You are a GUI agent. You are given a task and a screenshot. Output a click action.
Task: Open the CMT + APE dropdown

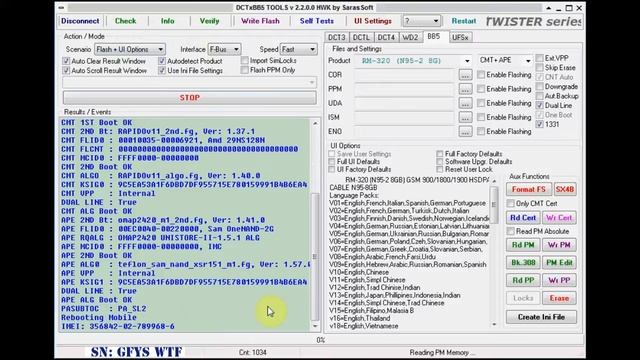(505, 60)
